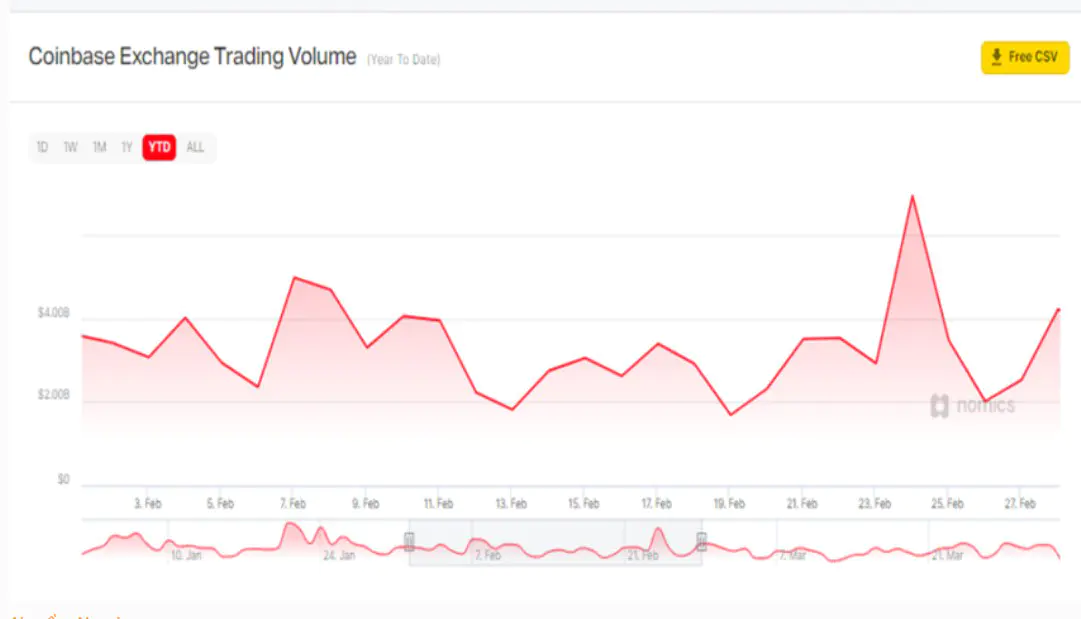Click the 10. Jan label in the navigator
Screen dimensions: 1081x619
point(186,556)
